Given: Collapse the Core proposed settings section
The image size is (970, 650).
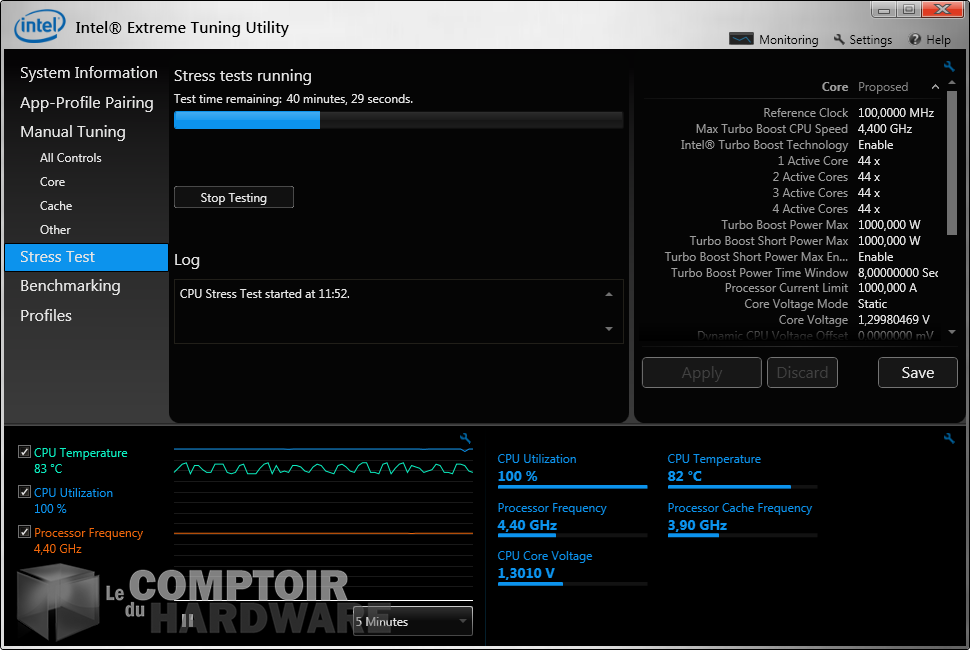Looking at the screenshot, I should [x=934, y=86].
